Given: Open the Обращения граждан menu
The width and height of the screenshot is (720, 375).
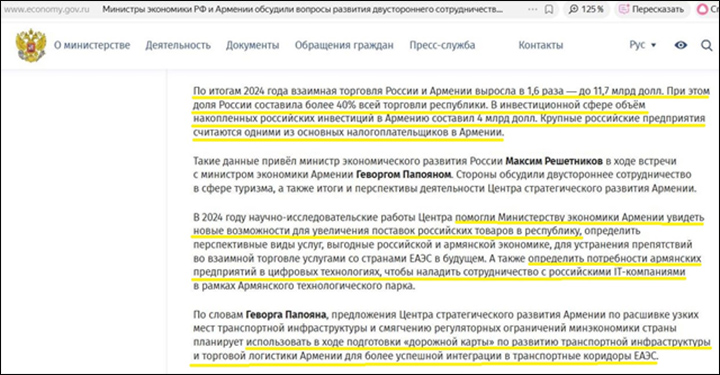Looking at the screenshot, I should tap(344, 45).
